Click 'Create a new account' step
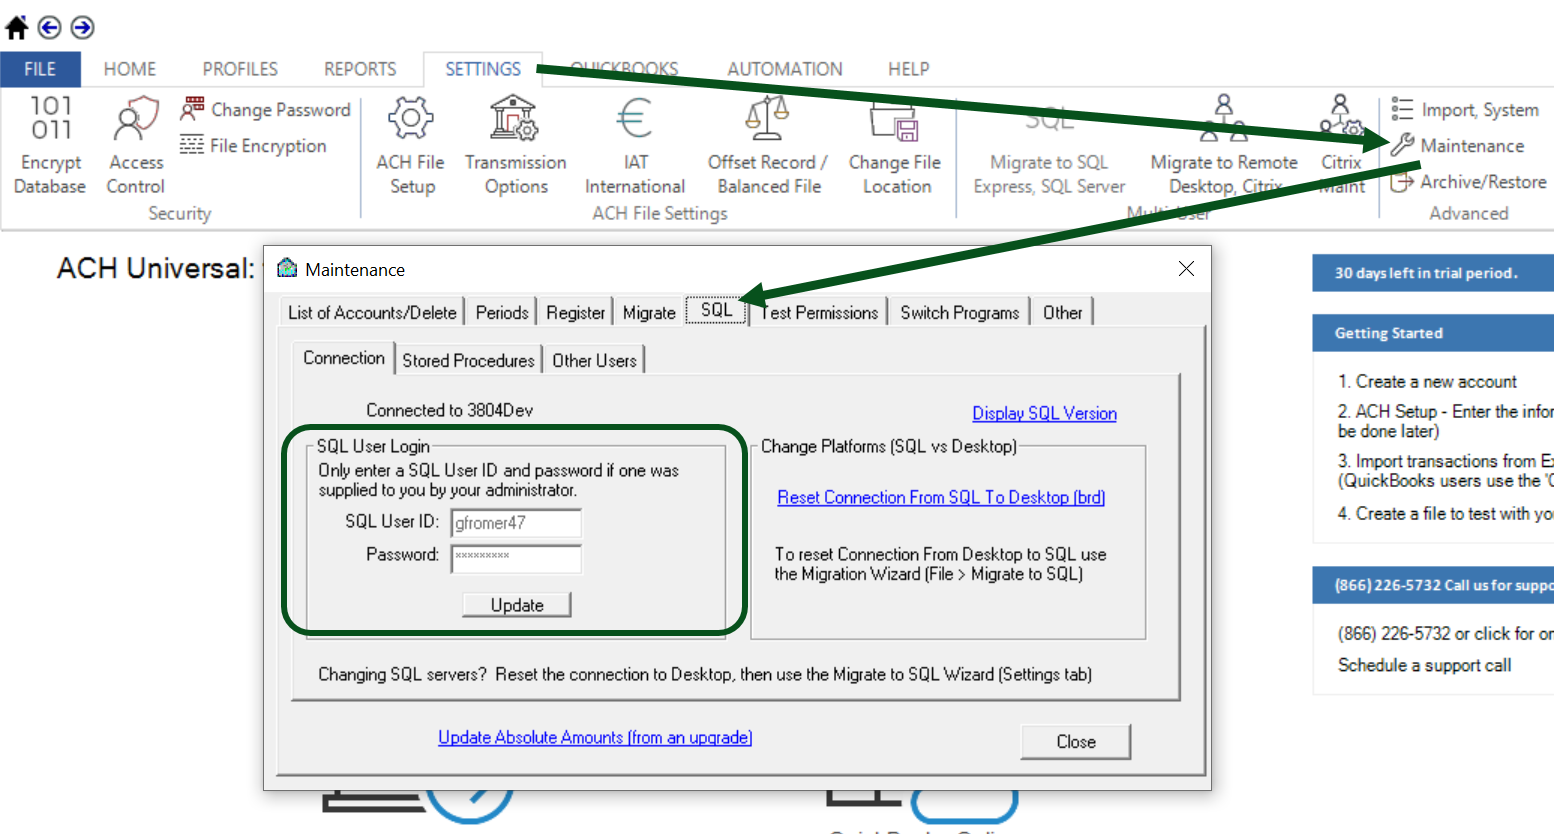Image resolution: width=1554 pixels, height=834 pixels. [x=1427, y=381]
